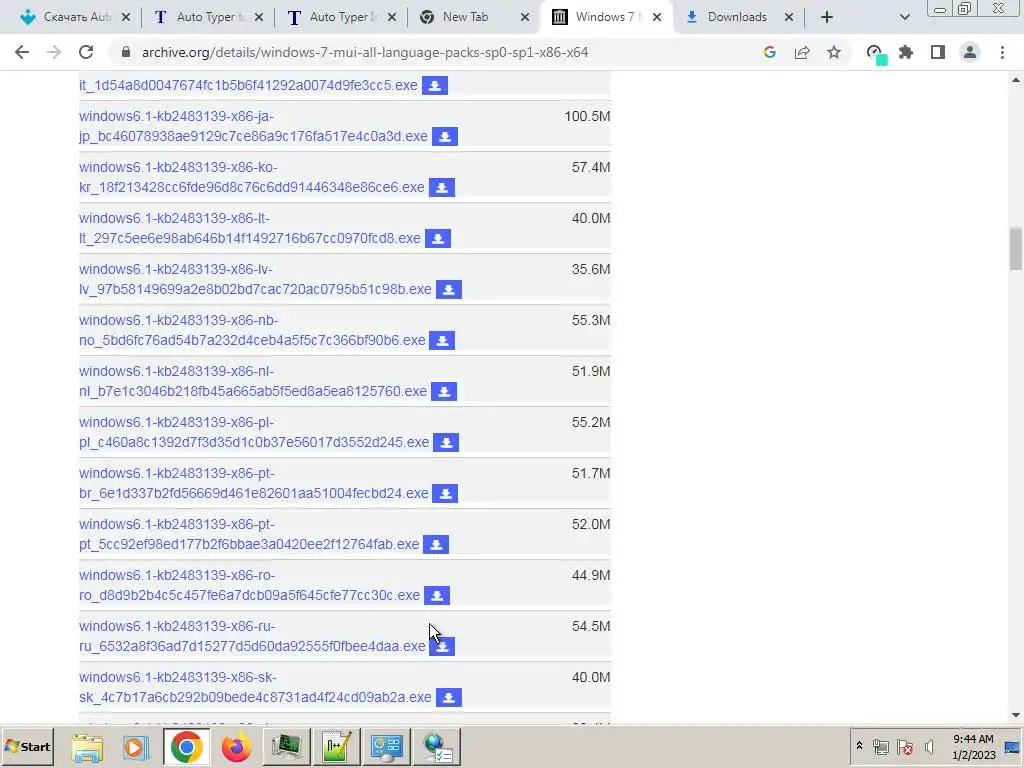The height and width of the screenshot is (768, 1024).
Task: Open the Action Center flag icon
Action: [x=905, y=746]
